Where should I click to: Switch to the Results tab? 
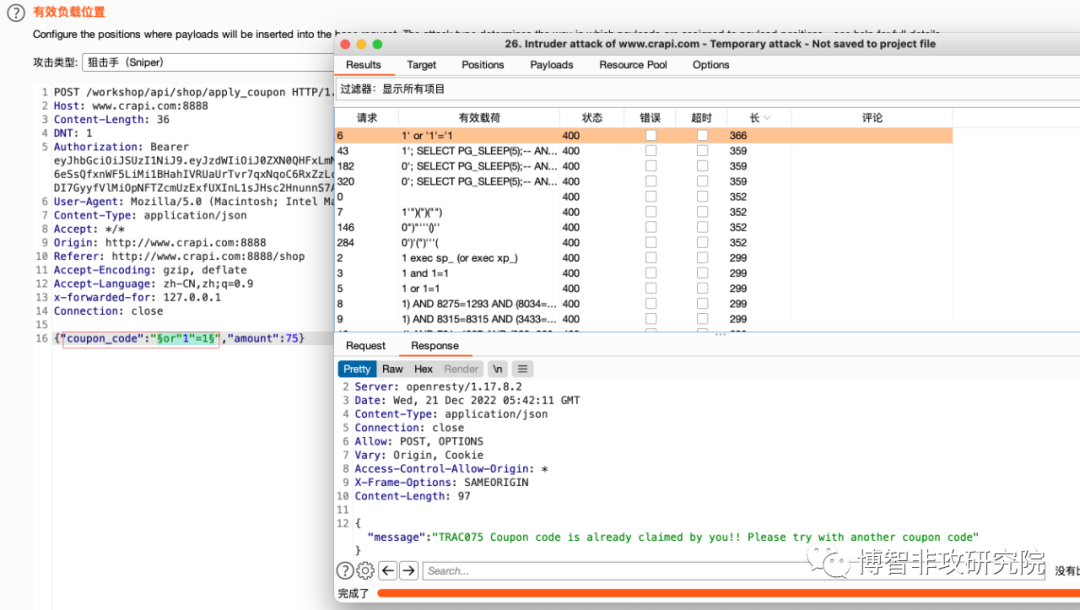(x=364, y=65)
